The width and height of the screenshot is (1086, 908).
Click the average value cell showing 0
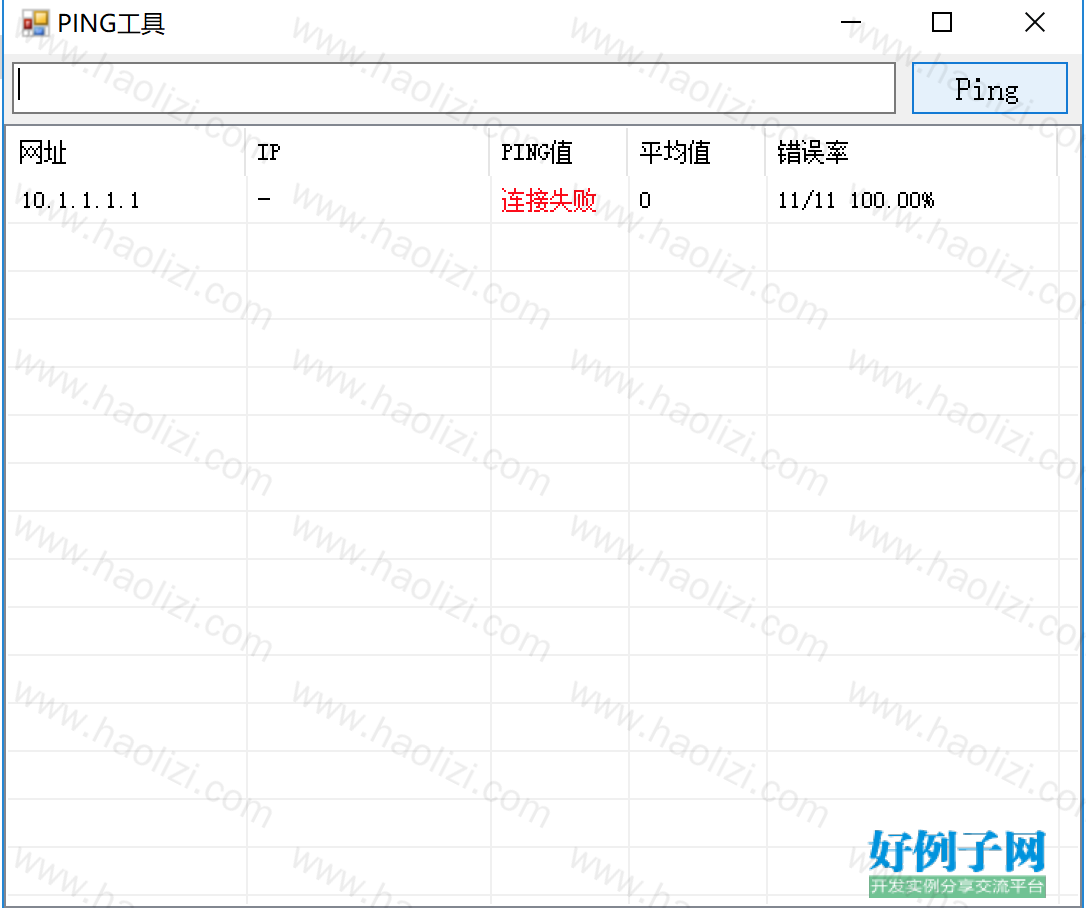click(x=645, y=200)
